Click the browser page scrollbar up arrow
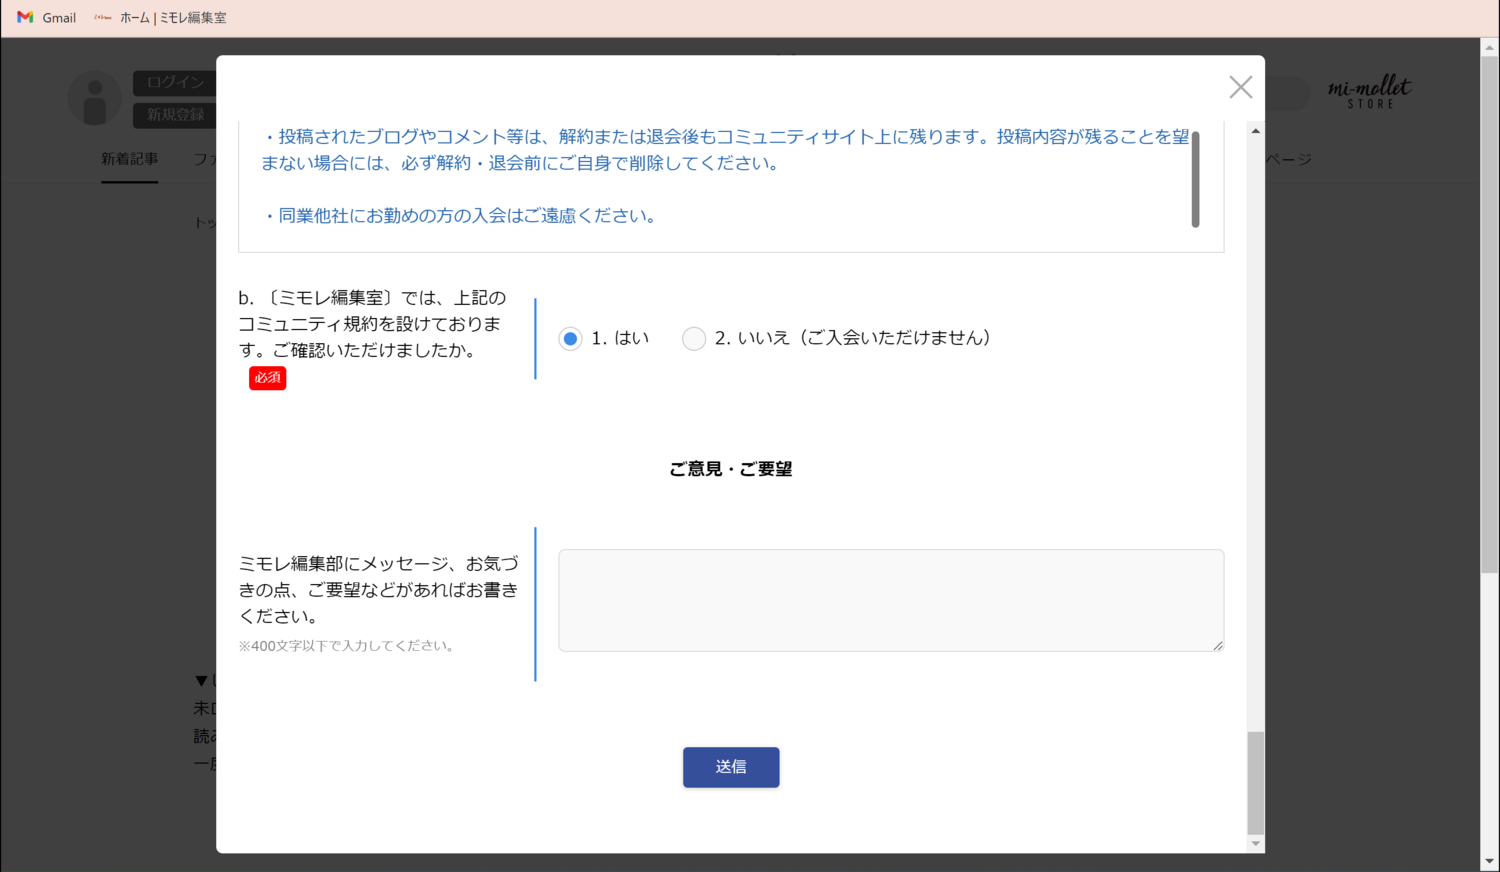 1490,46
